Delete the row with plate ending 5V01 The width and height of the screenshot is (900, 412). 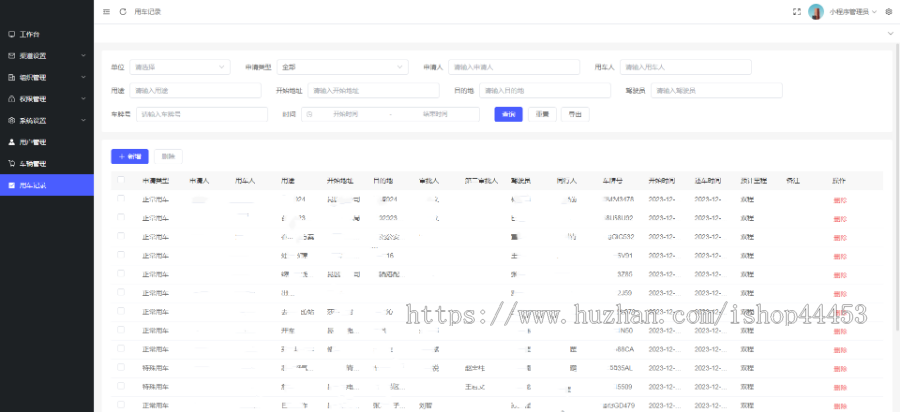pos(840,256)
